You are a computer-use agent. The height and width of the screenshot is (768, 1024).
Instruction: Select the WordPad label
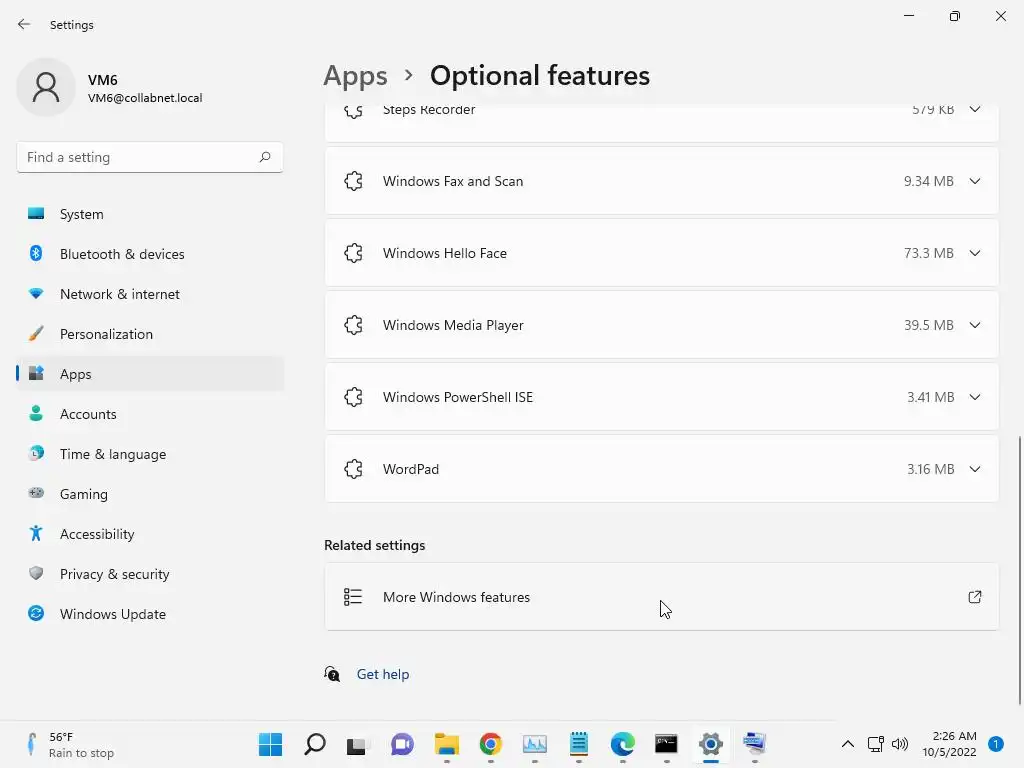pyautogui.click(x=411, y=469)
